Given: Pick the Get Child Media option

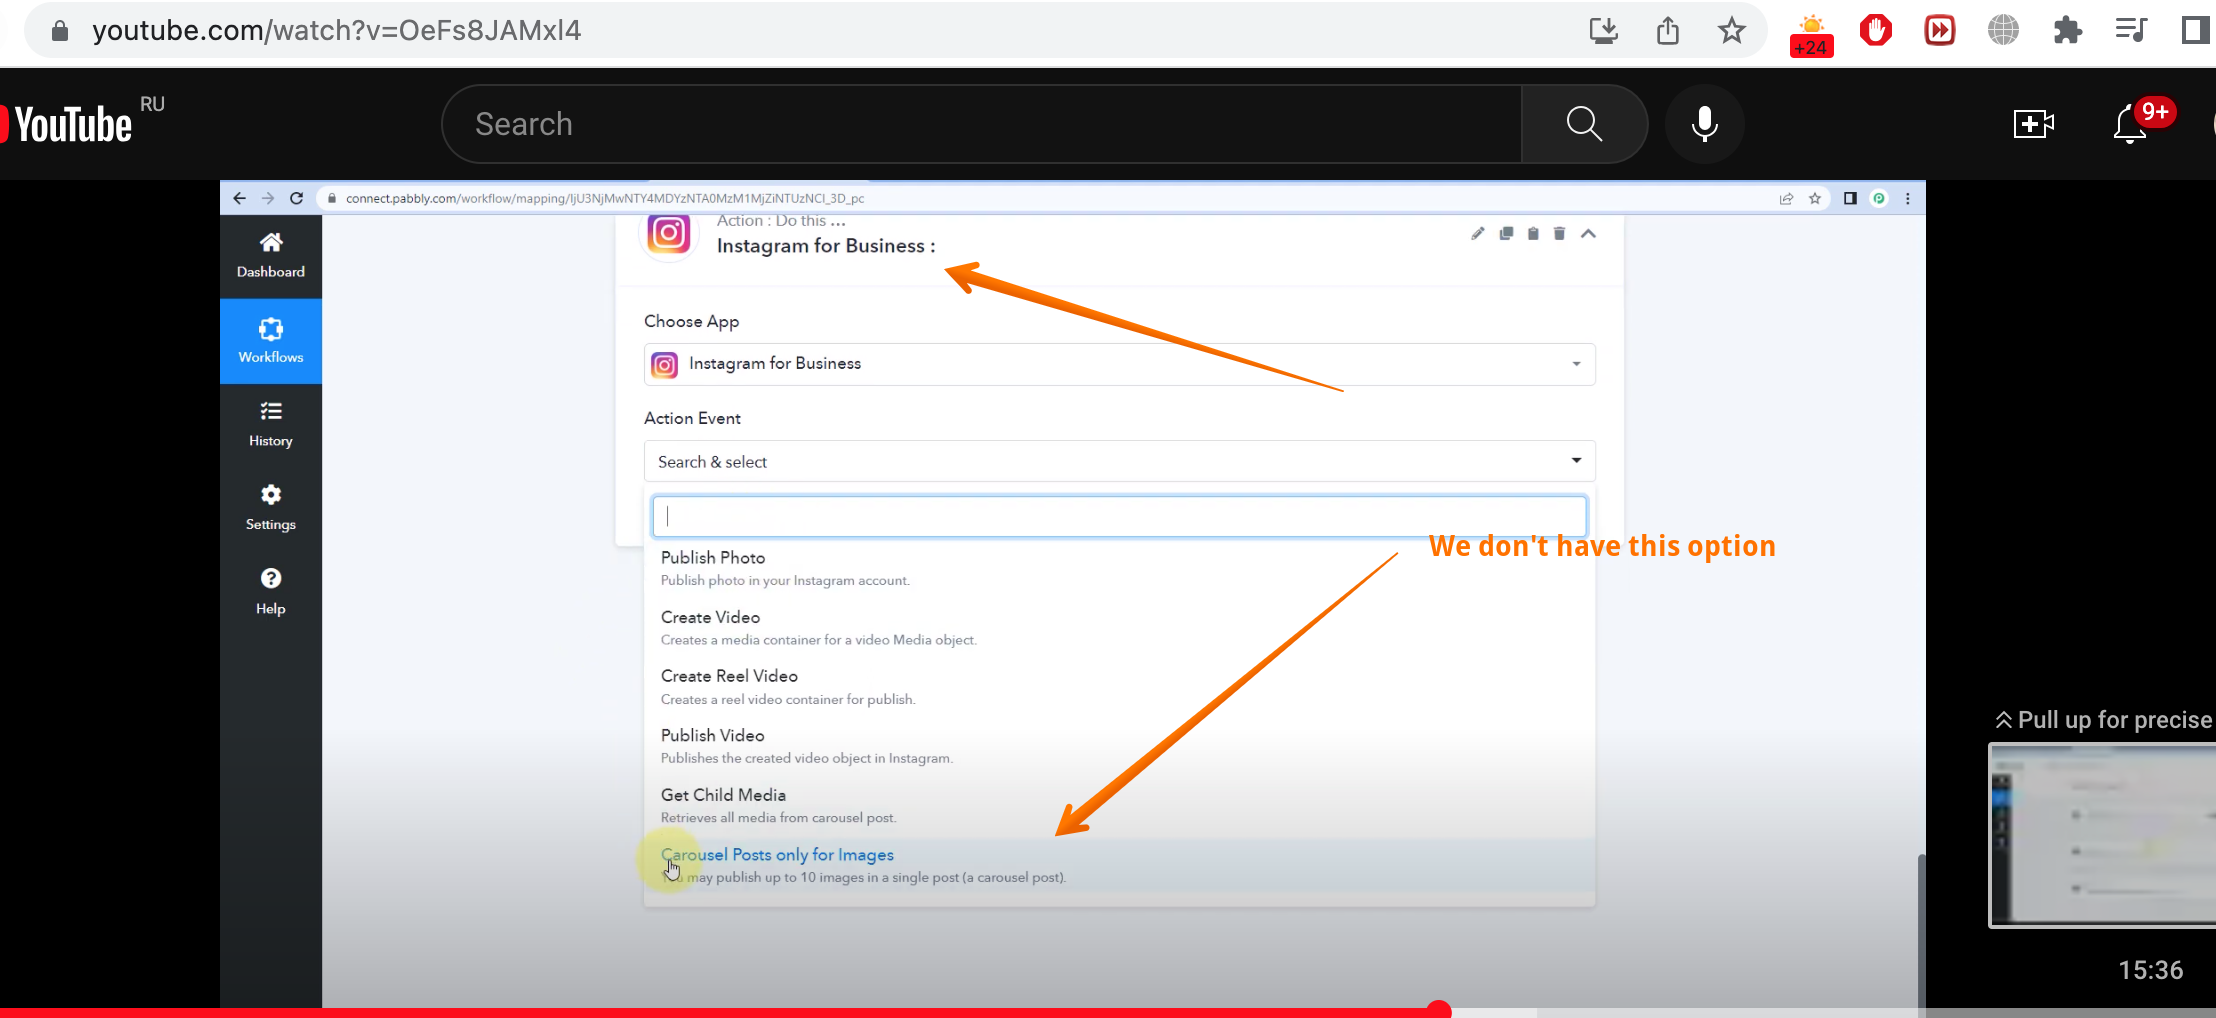Looking at the screenshot, I should (1119, 805).
